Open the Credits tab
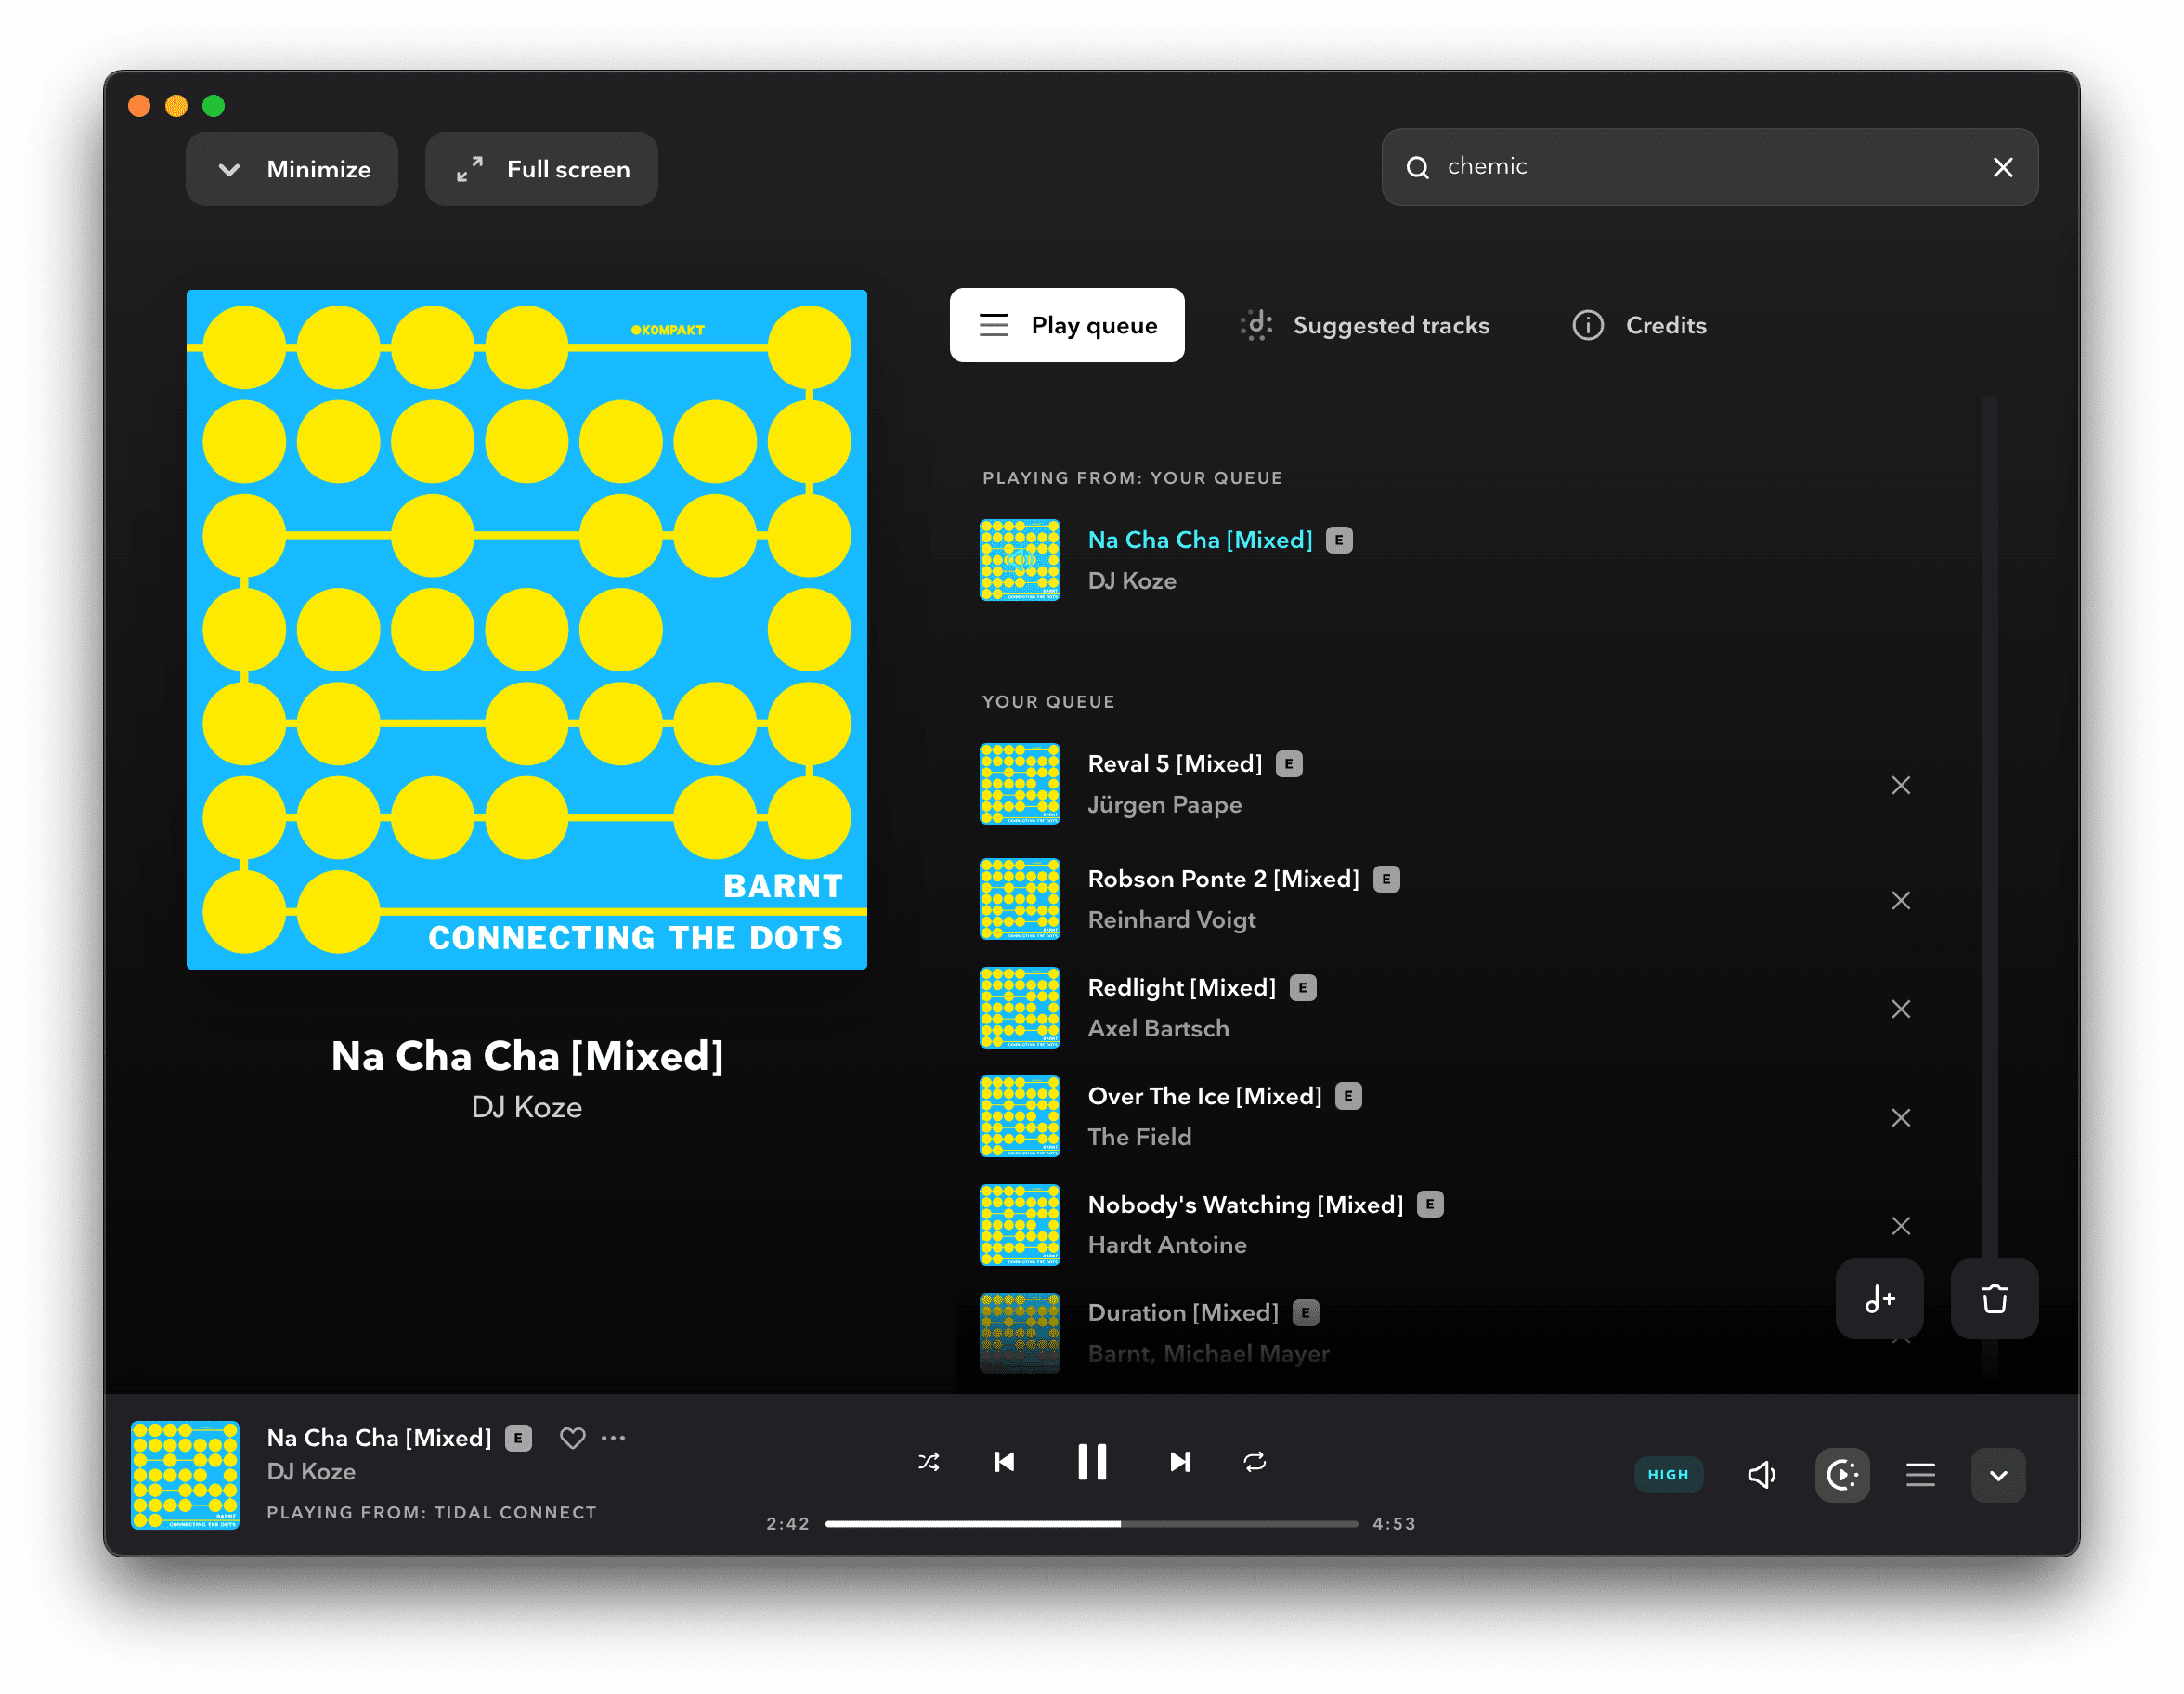This screenshot has width=2184, height=1694. [x=1640, y=325]
